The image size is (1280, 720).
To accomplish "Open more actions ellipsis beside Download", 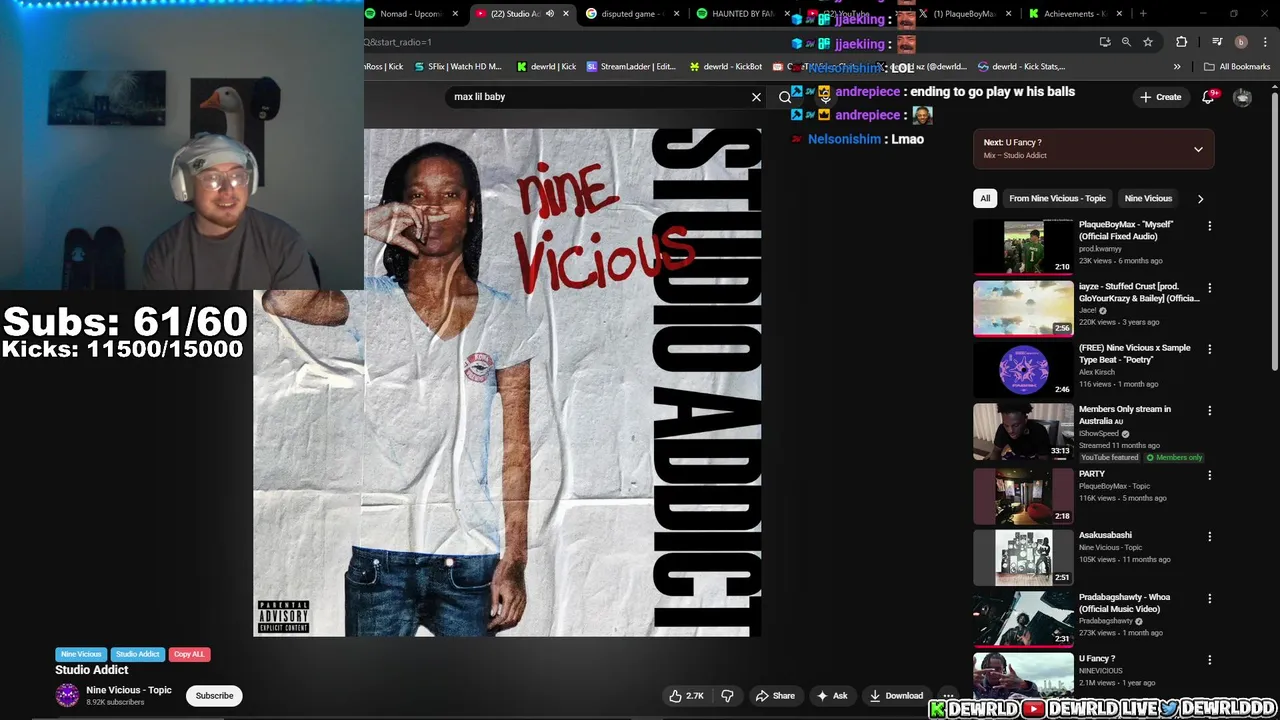I will point(948,696).
